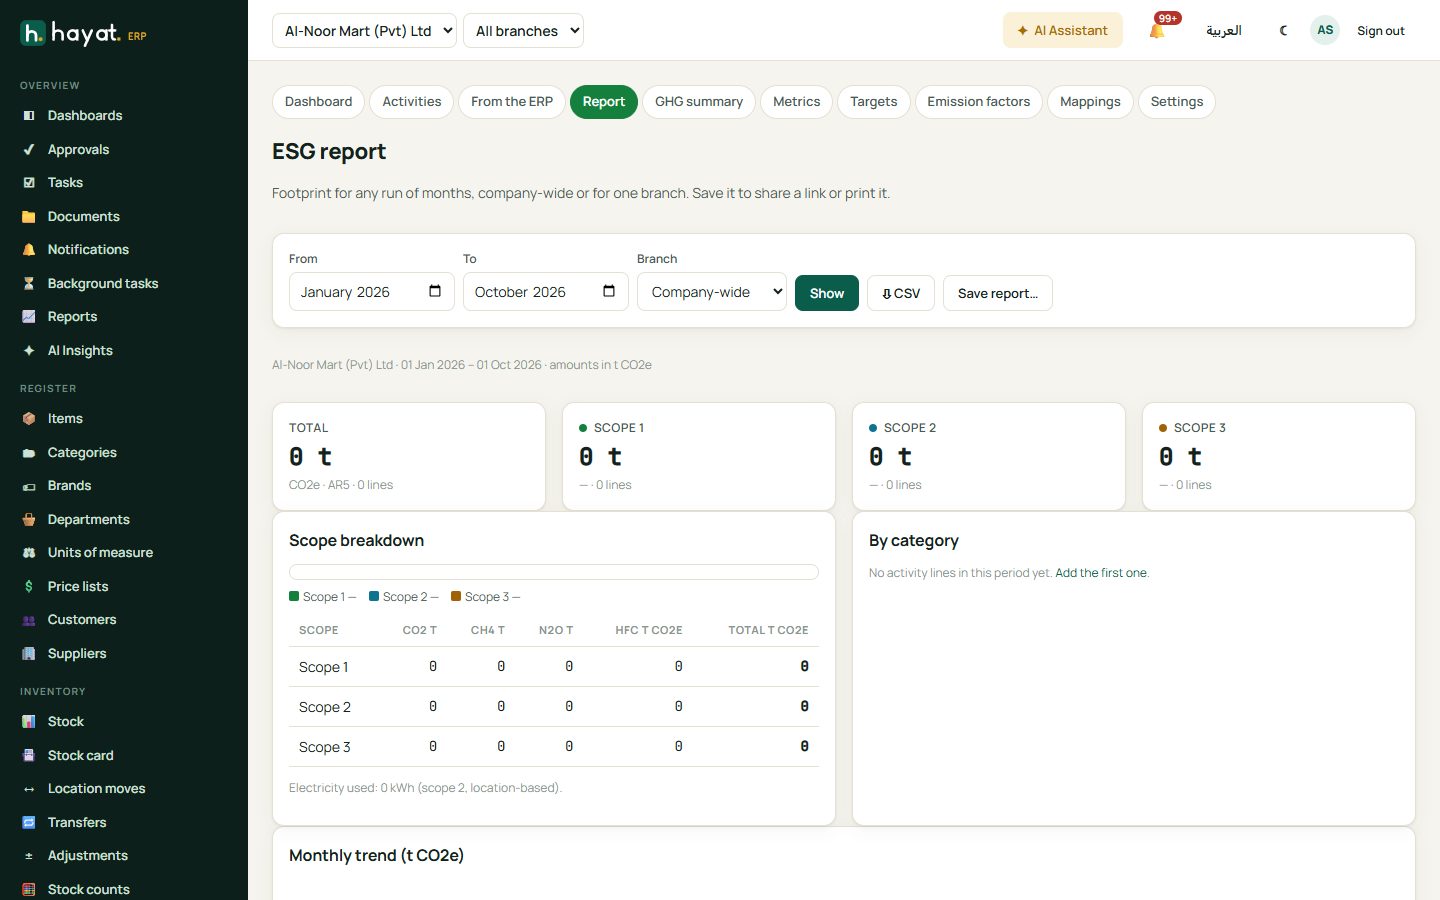Switch to the Activities tab
The image size is (1440, 900).
click(x=411, y=102)
